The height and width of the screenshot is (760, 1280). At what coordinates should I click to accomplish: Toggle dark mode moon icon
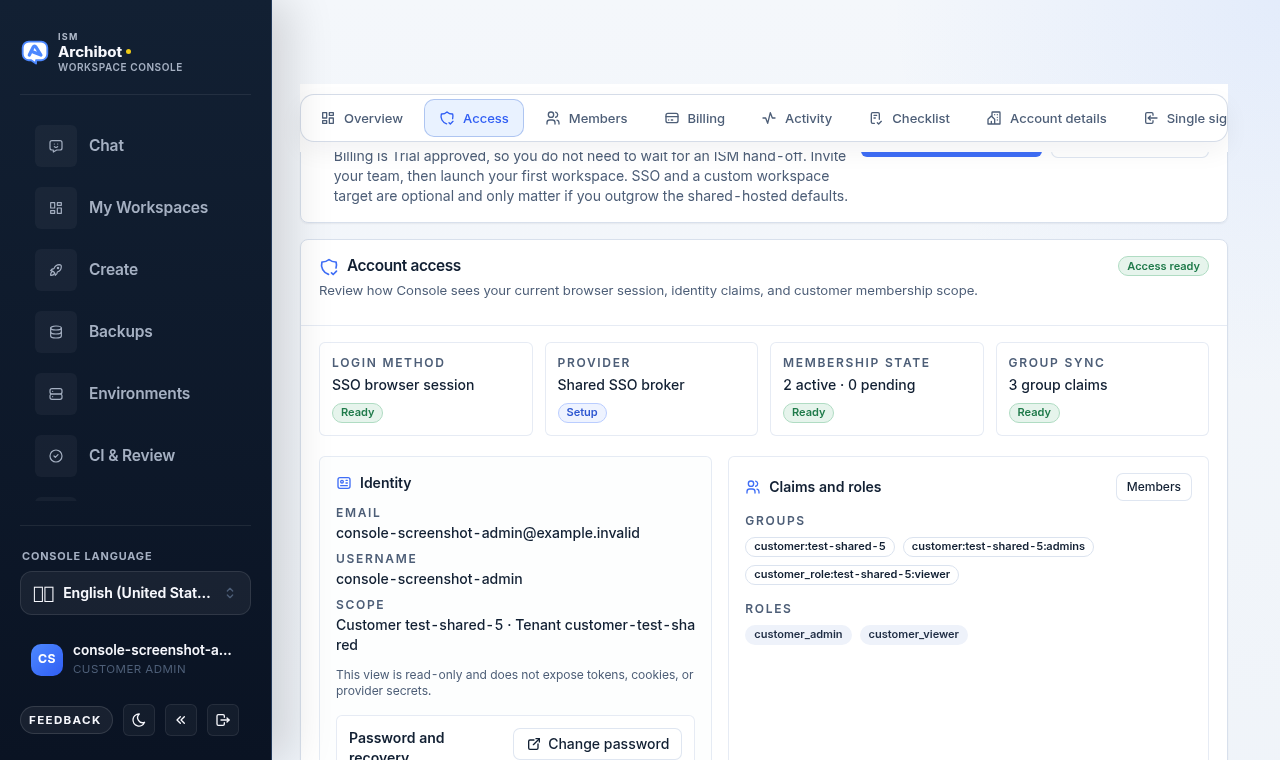(x=139, y=720)
